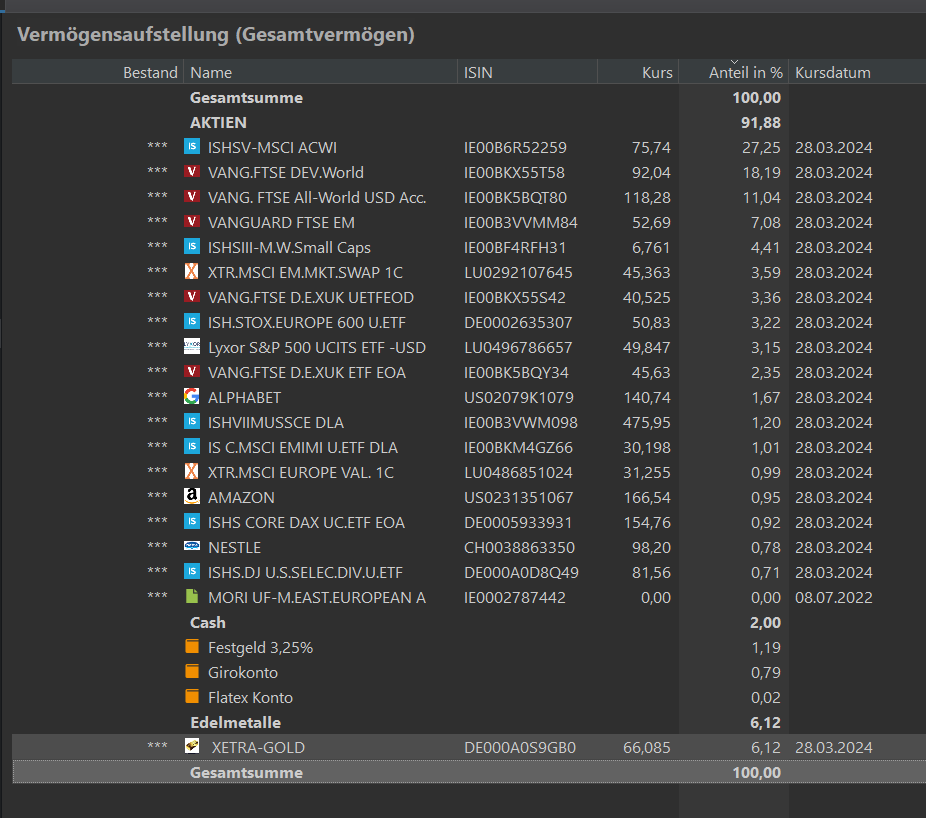Sort by the Bestand column header
926x818 pixels.
tap(98, 72)
